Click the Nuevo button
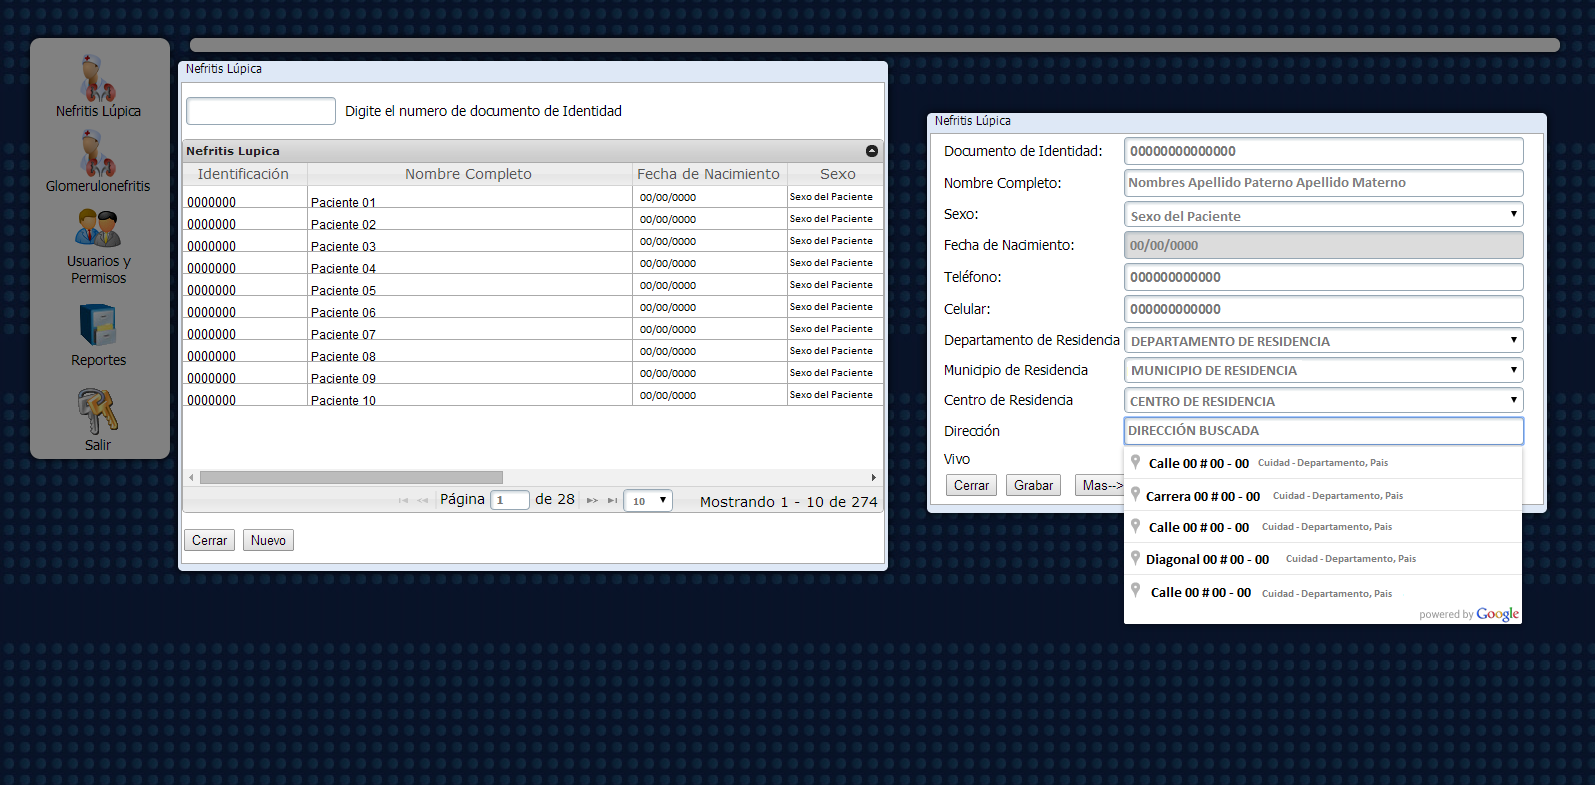This screenshot has height=785, width=1595. click(x=268, y=541)
